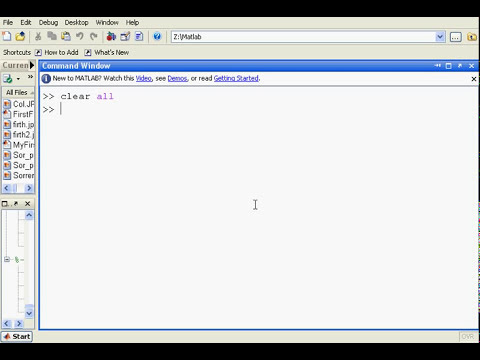The height and width of the screenshot is (360, 480).
Task: Undo the last action in the toolbar
Action: click(80, 36)
